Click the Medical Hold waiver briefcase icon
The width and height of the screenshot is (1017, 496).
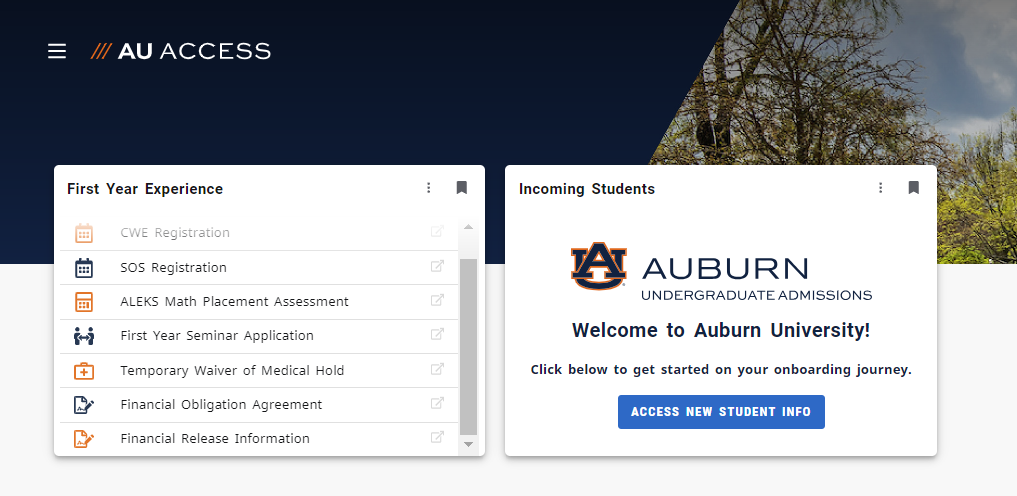click(84, 371)
